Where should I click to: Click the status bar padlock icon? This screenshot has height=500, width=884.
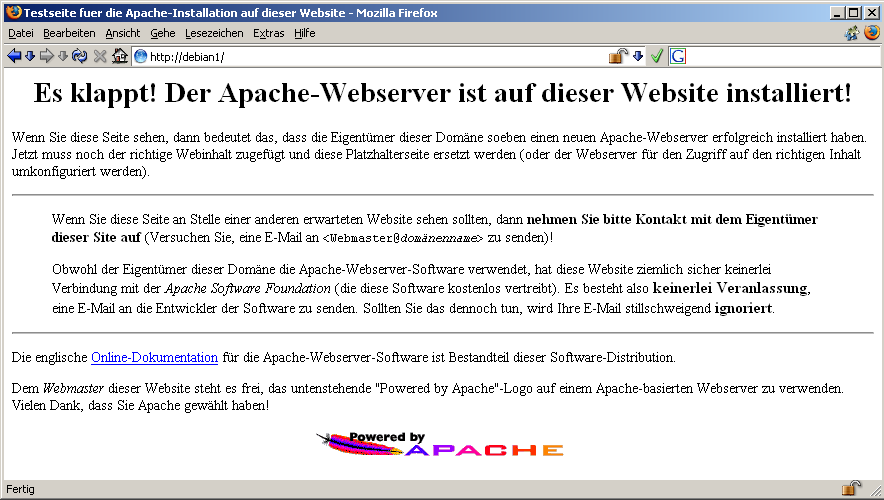pyautogui.click(x=851, y=488)
